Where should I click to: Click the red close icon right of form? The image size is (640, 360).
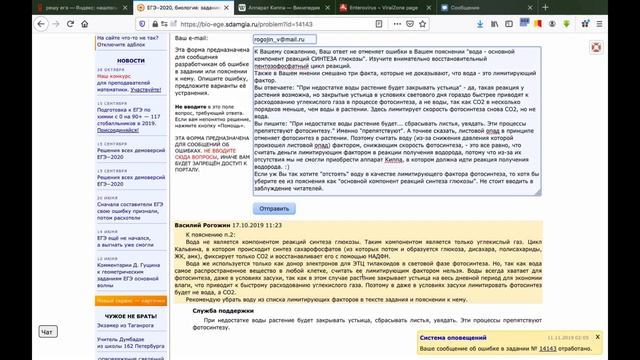pos(596,47)
